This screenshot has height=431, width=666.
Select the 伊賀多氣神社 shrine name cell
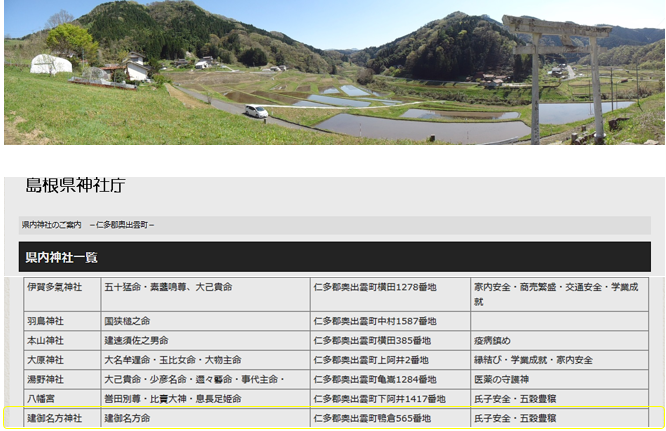click(x=62, y=295)
